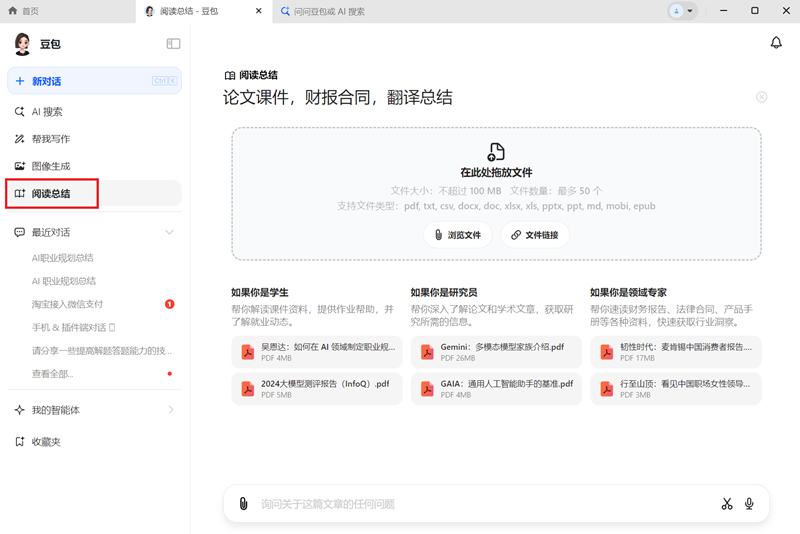Click 我的智能体 sparkle icon
This screenshot has height=534, width=800.
pos(19,410)
